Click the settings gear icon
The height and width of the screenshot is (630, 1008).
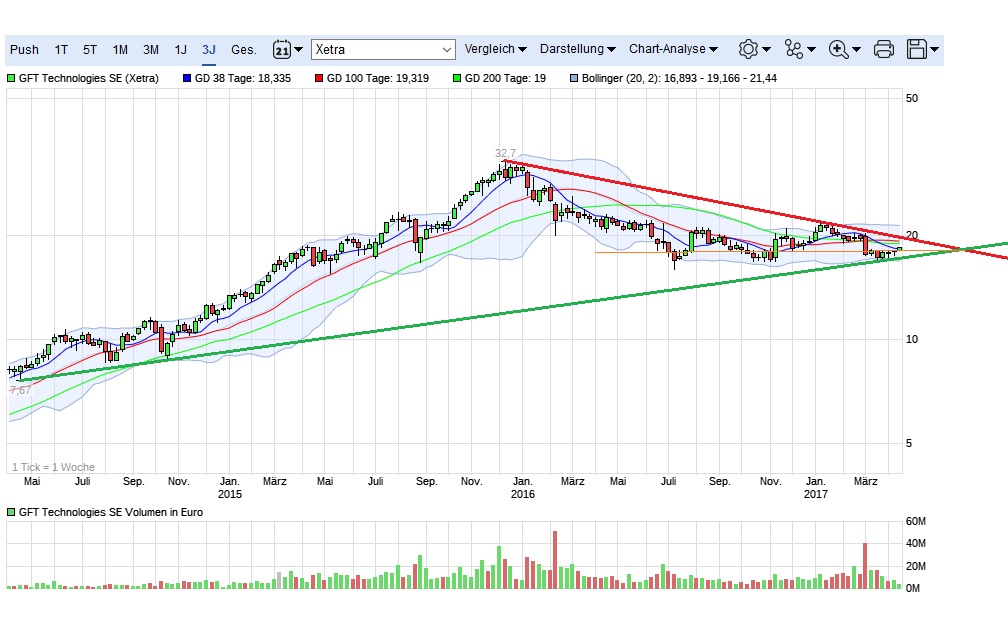748,50
